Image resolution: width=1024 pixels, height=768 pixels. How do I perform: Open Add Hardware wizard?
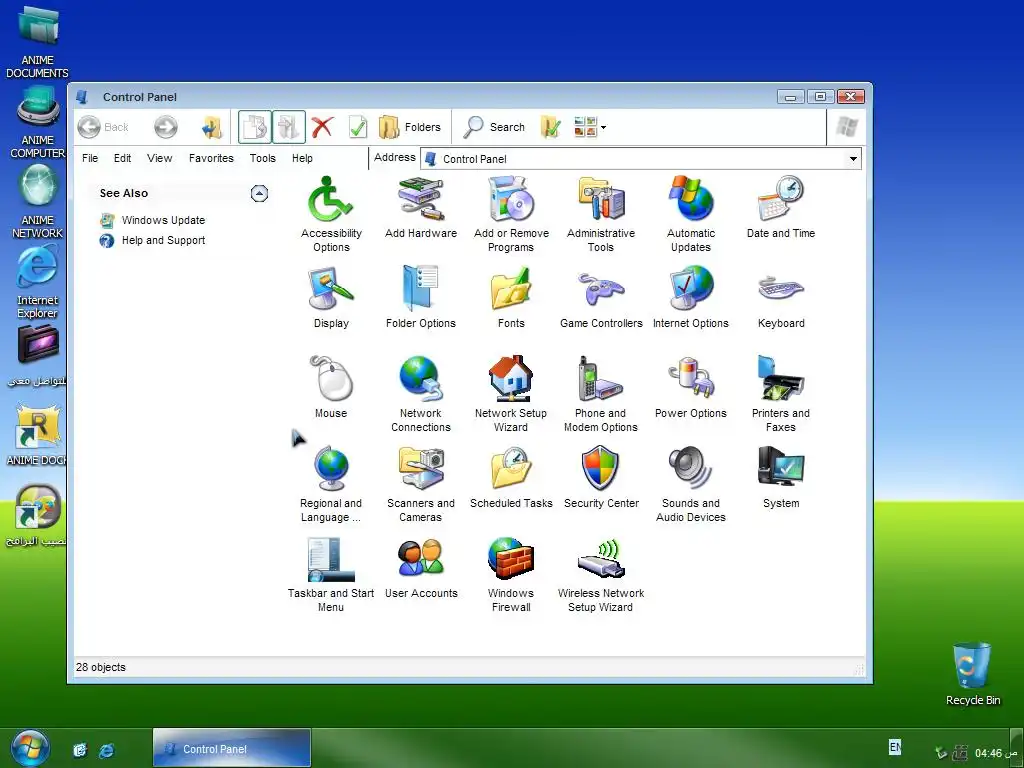(421, 208)
